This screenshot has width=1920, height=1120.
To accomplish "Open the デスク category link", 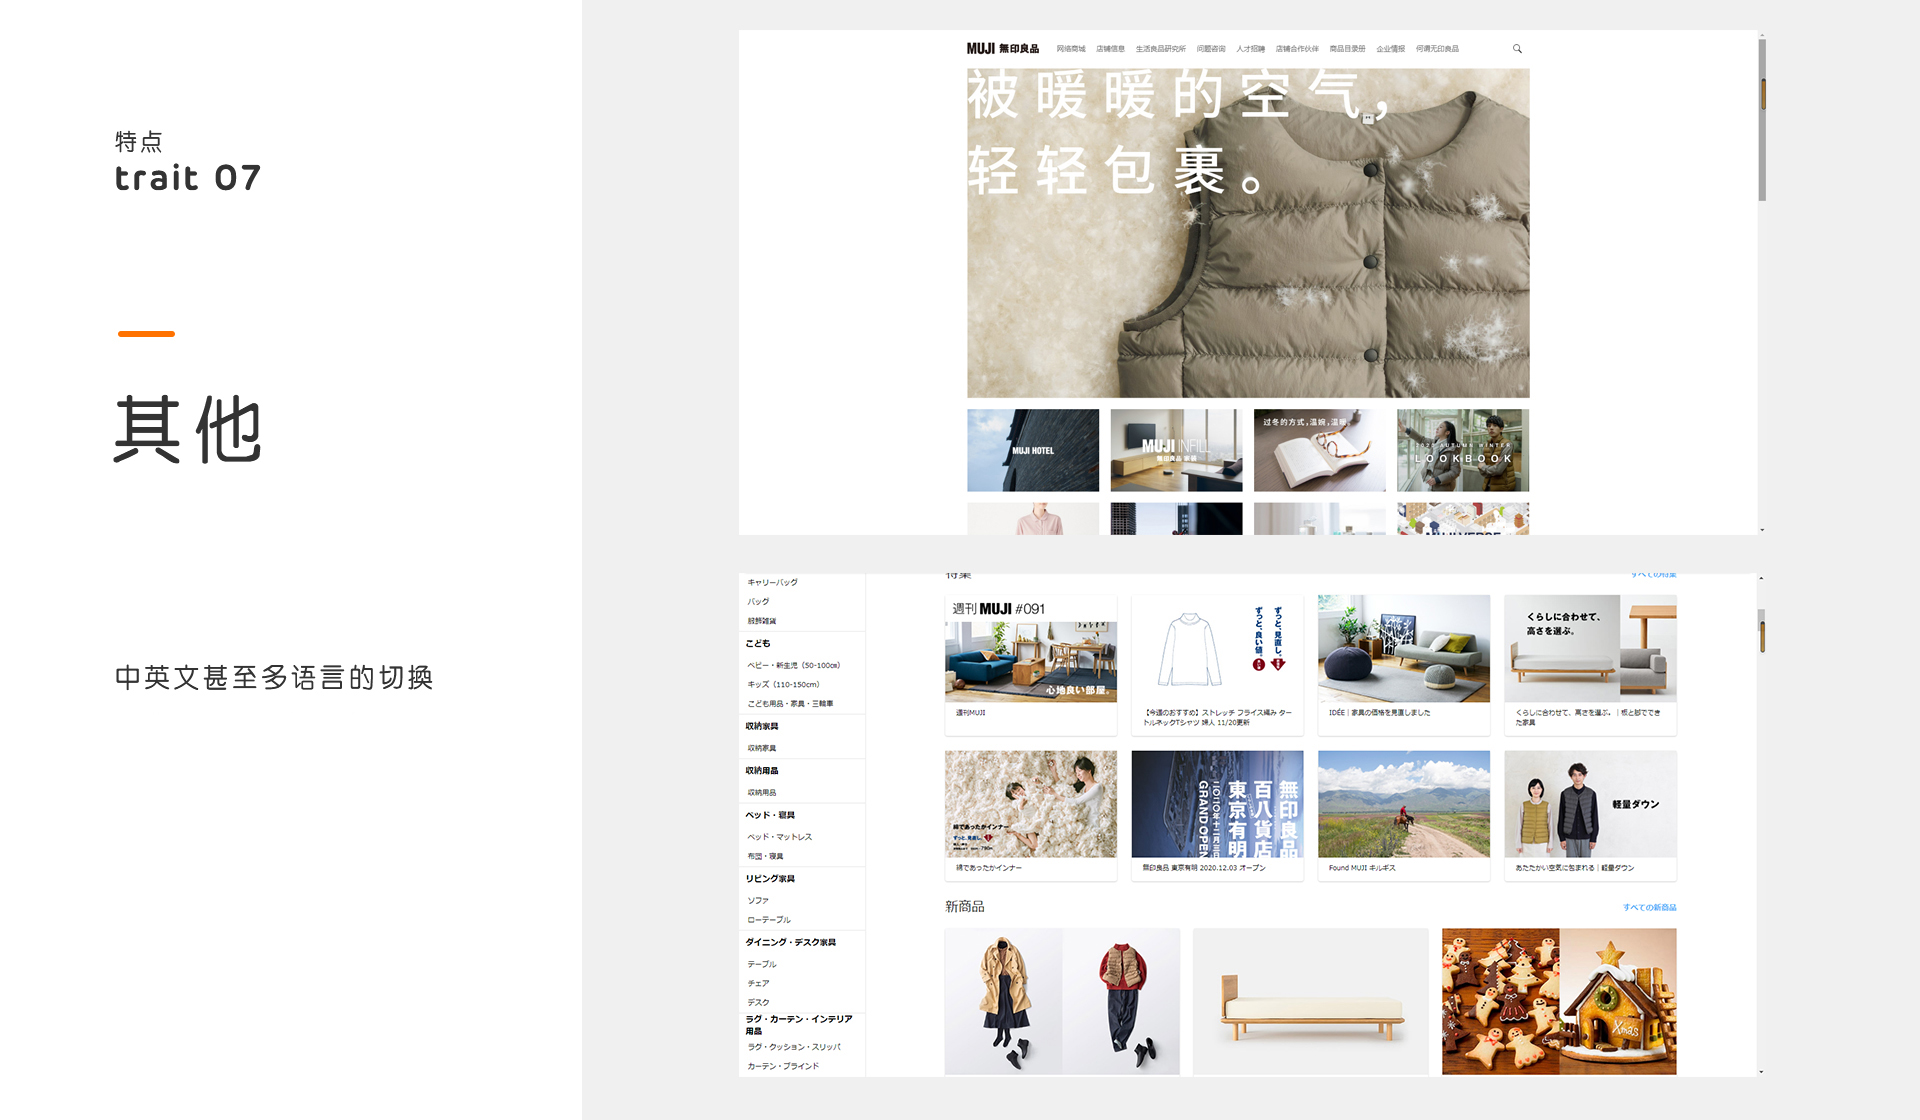I will 758,1002.
